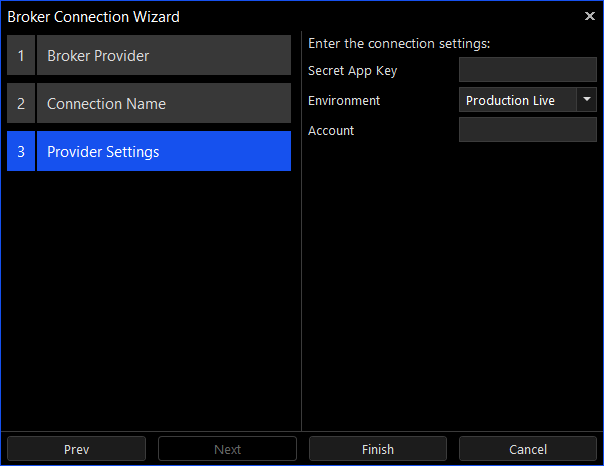604x466 pixels.
Task: Click the 'Enter the connection settings' heading
Action: 399,44
